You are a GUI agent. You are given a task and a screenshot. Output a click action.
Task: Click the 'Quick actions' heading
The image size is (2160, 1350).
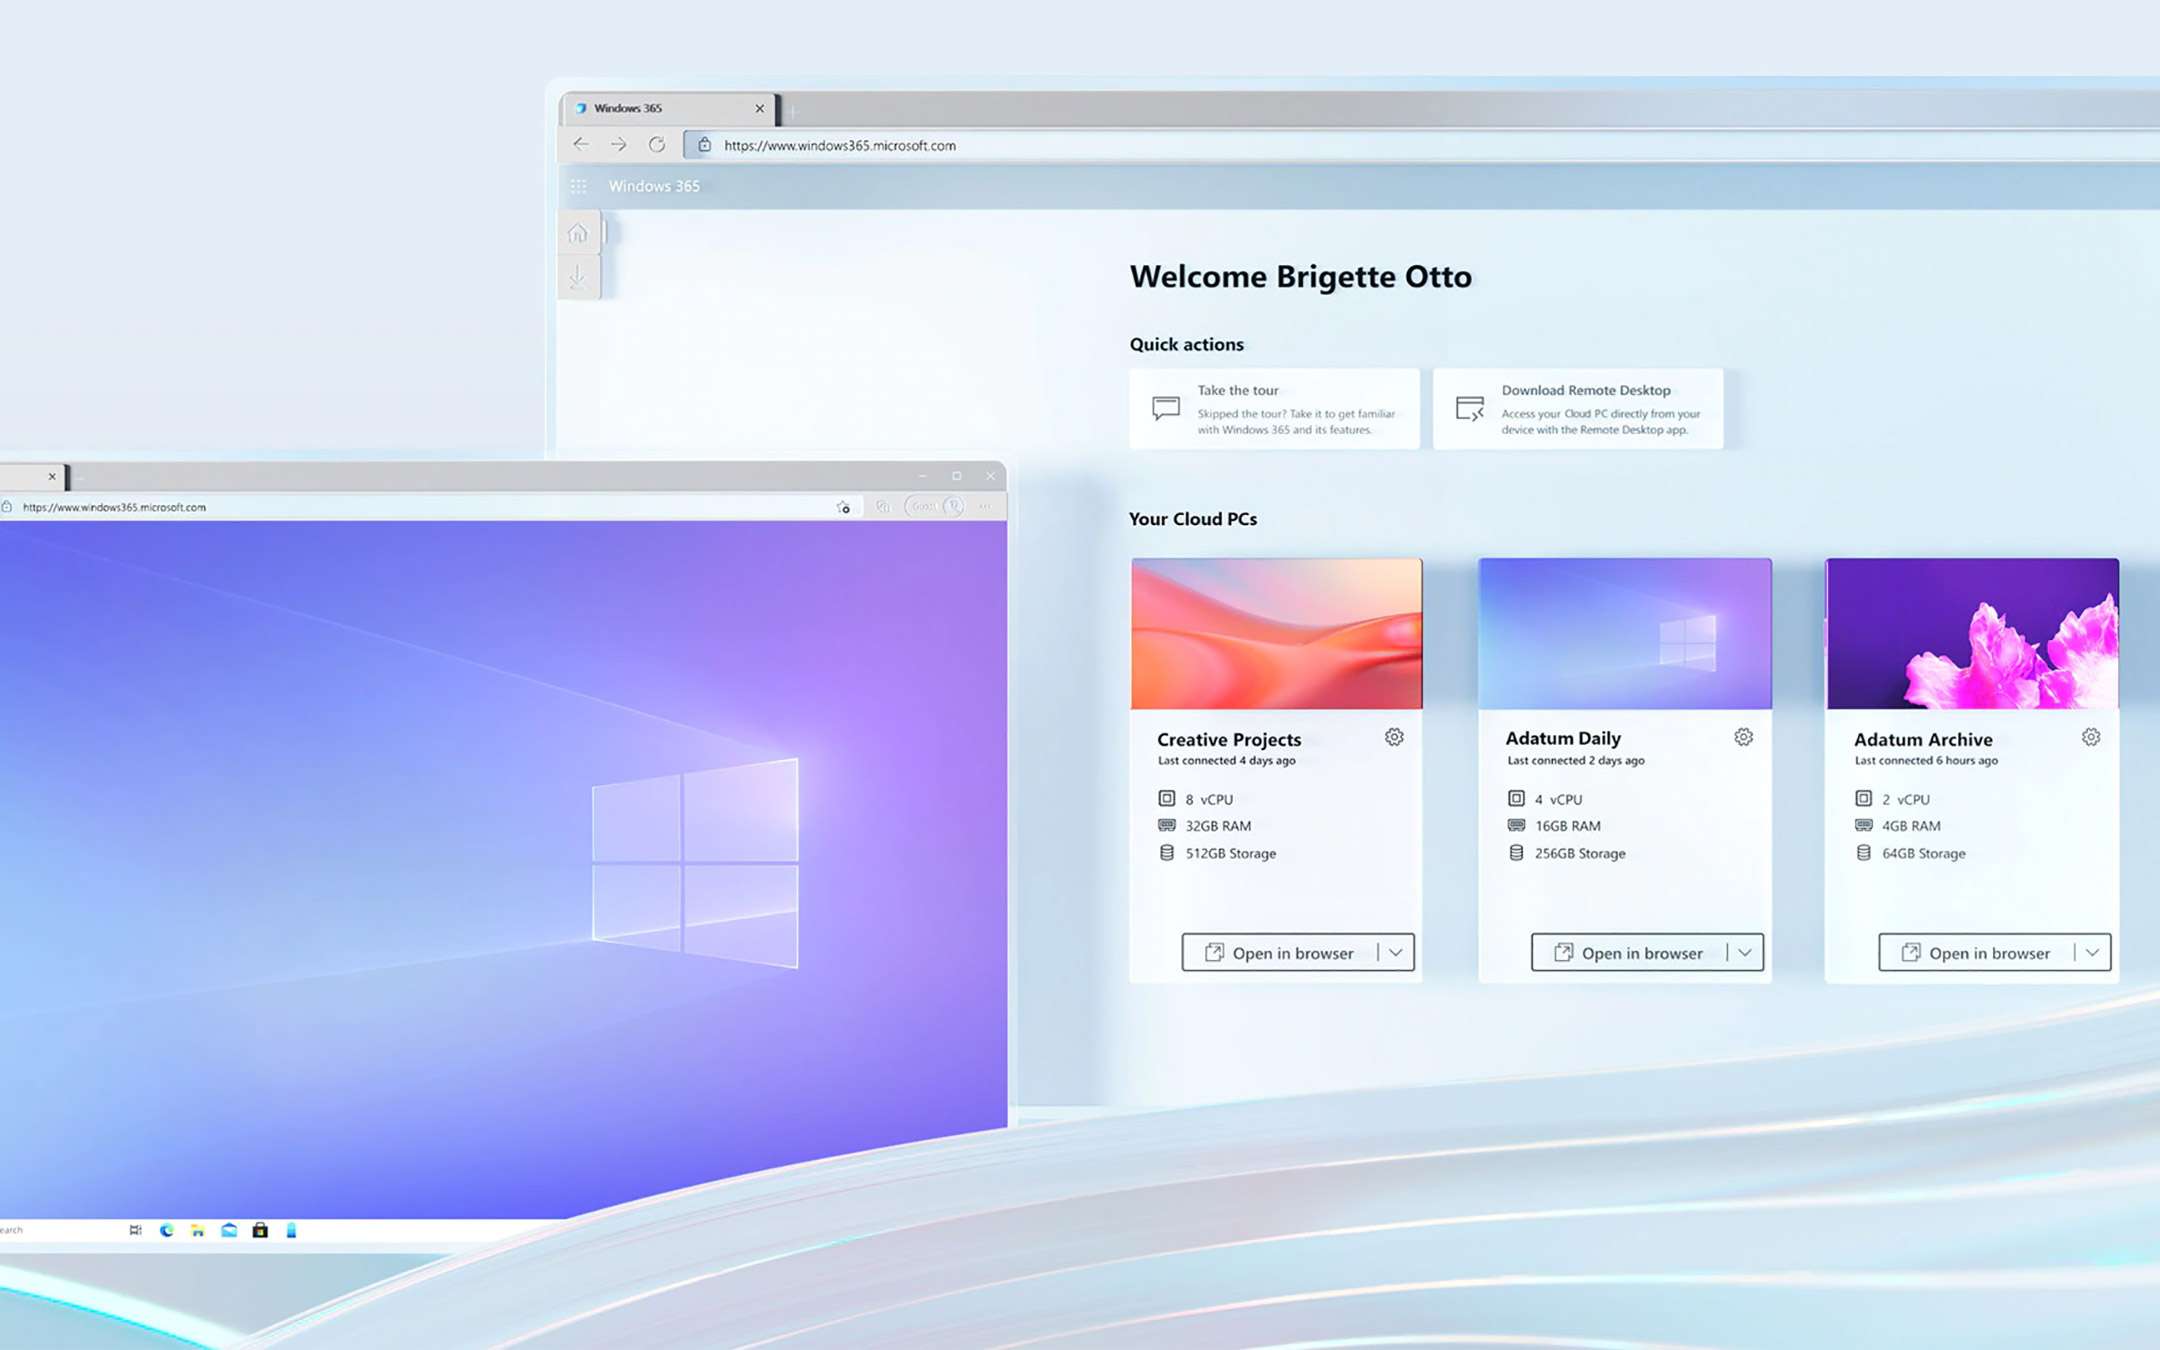click(1187, 344)
